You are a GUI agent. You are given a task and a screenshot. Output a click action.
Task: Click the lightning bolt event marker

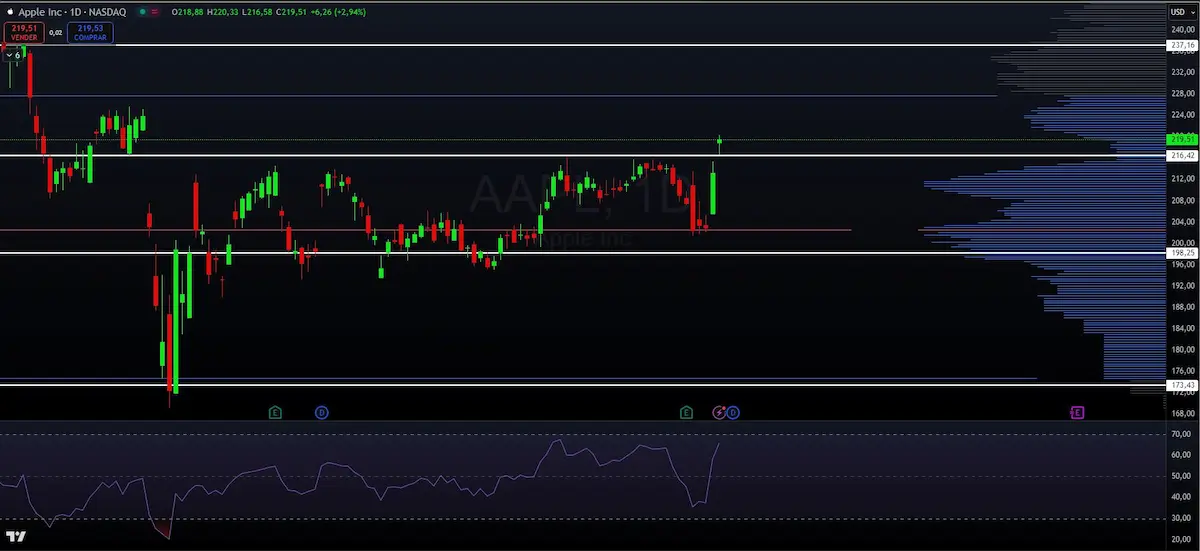click(719, 412)
